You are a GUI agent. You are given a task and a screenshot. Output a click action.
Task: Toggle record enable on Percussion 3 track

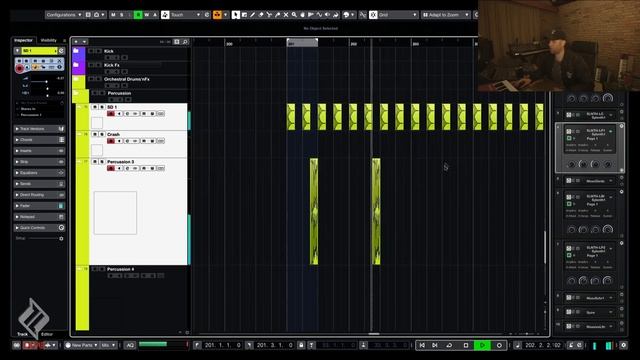click(x=111, y=168)
